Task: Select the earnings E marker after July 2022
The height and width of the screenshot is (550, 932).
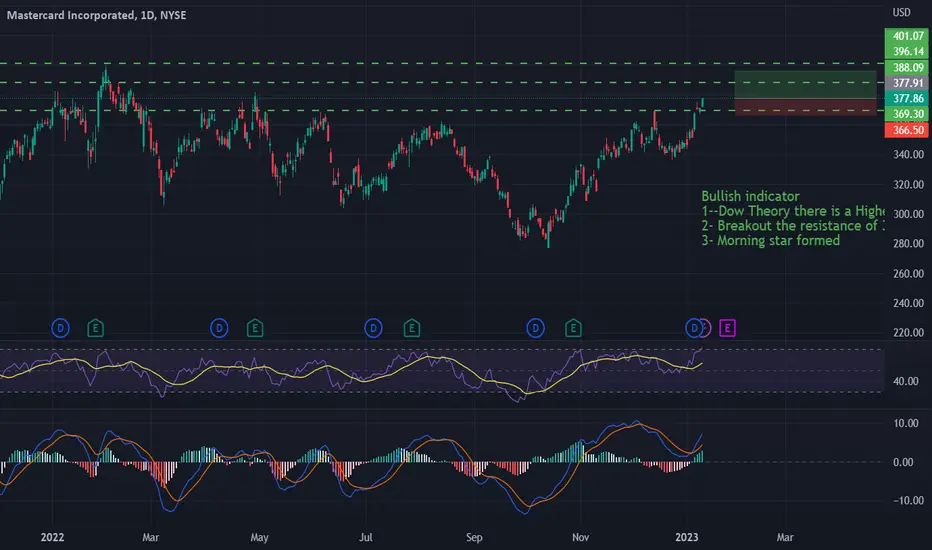Action: click(412, 328)
